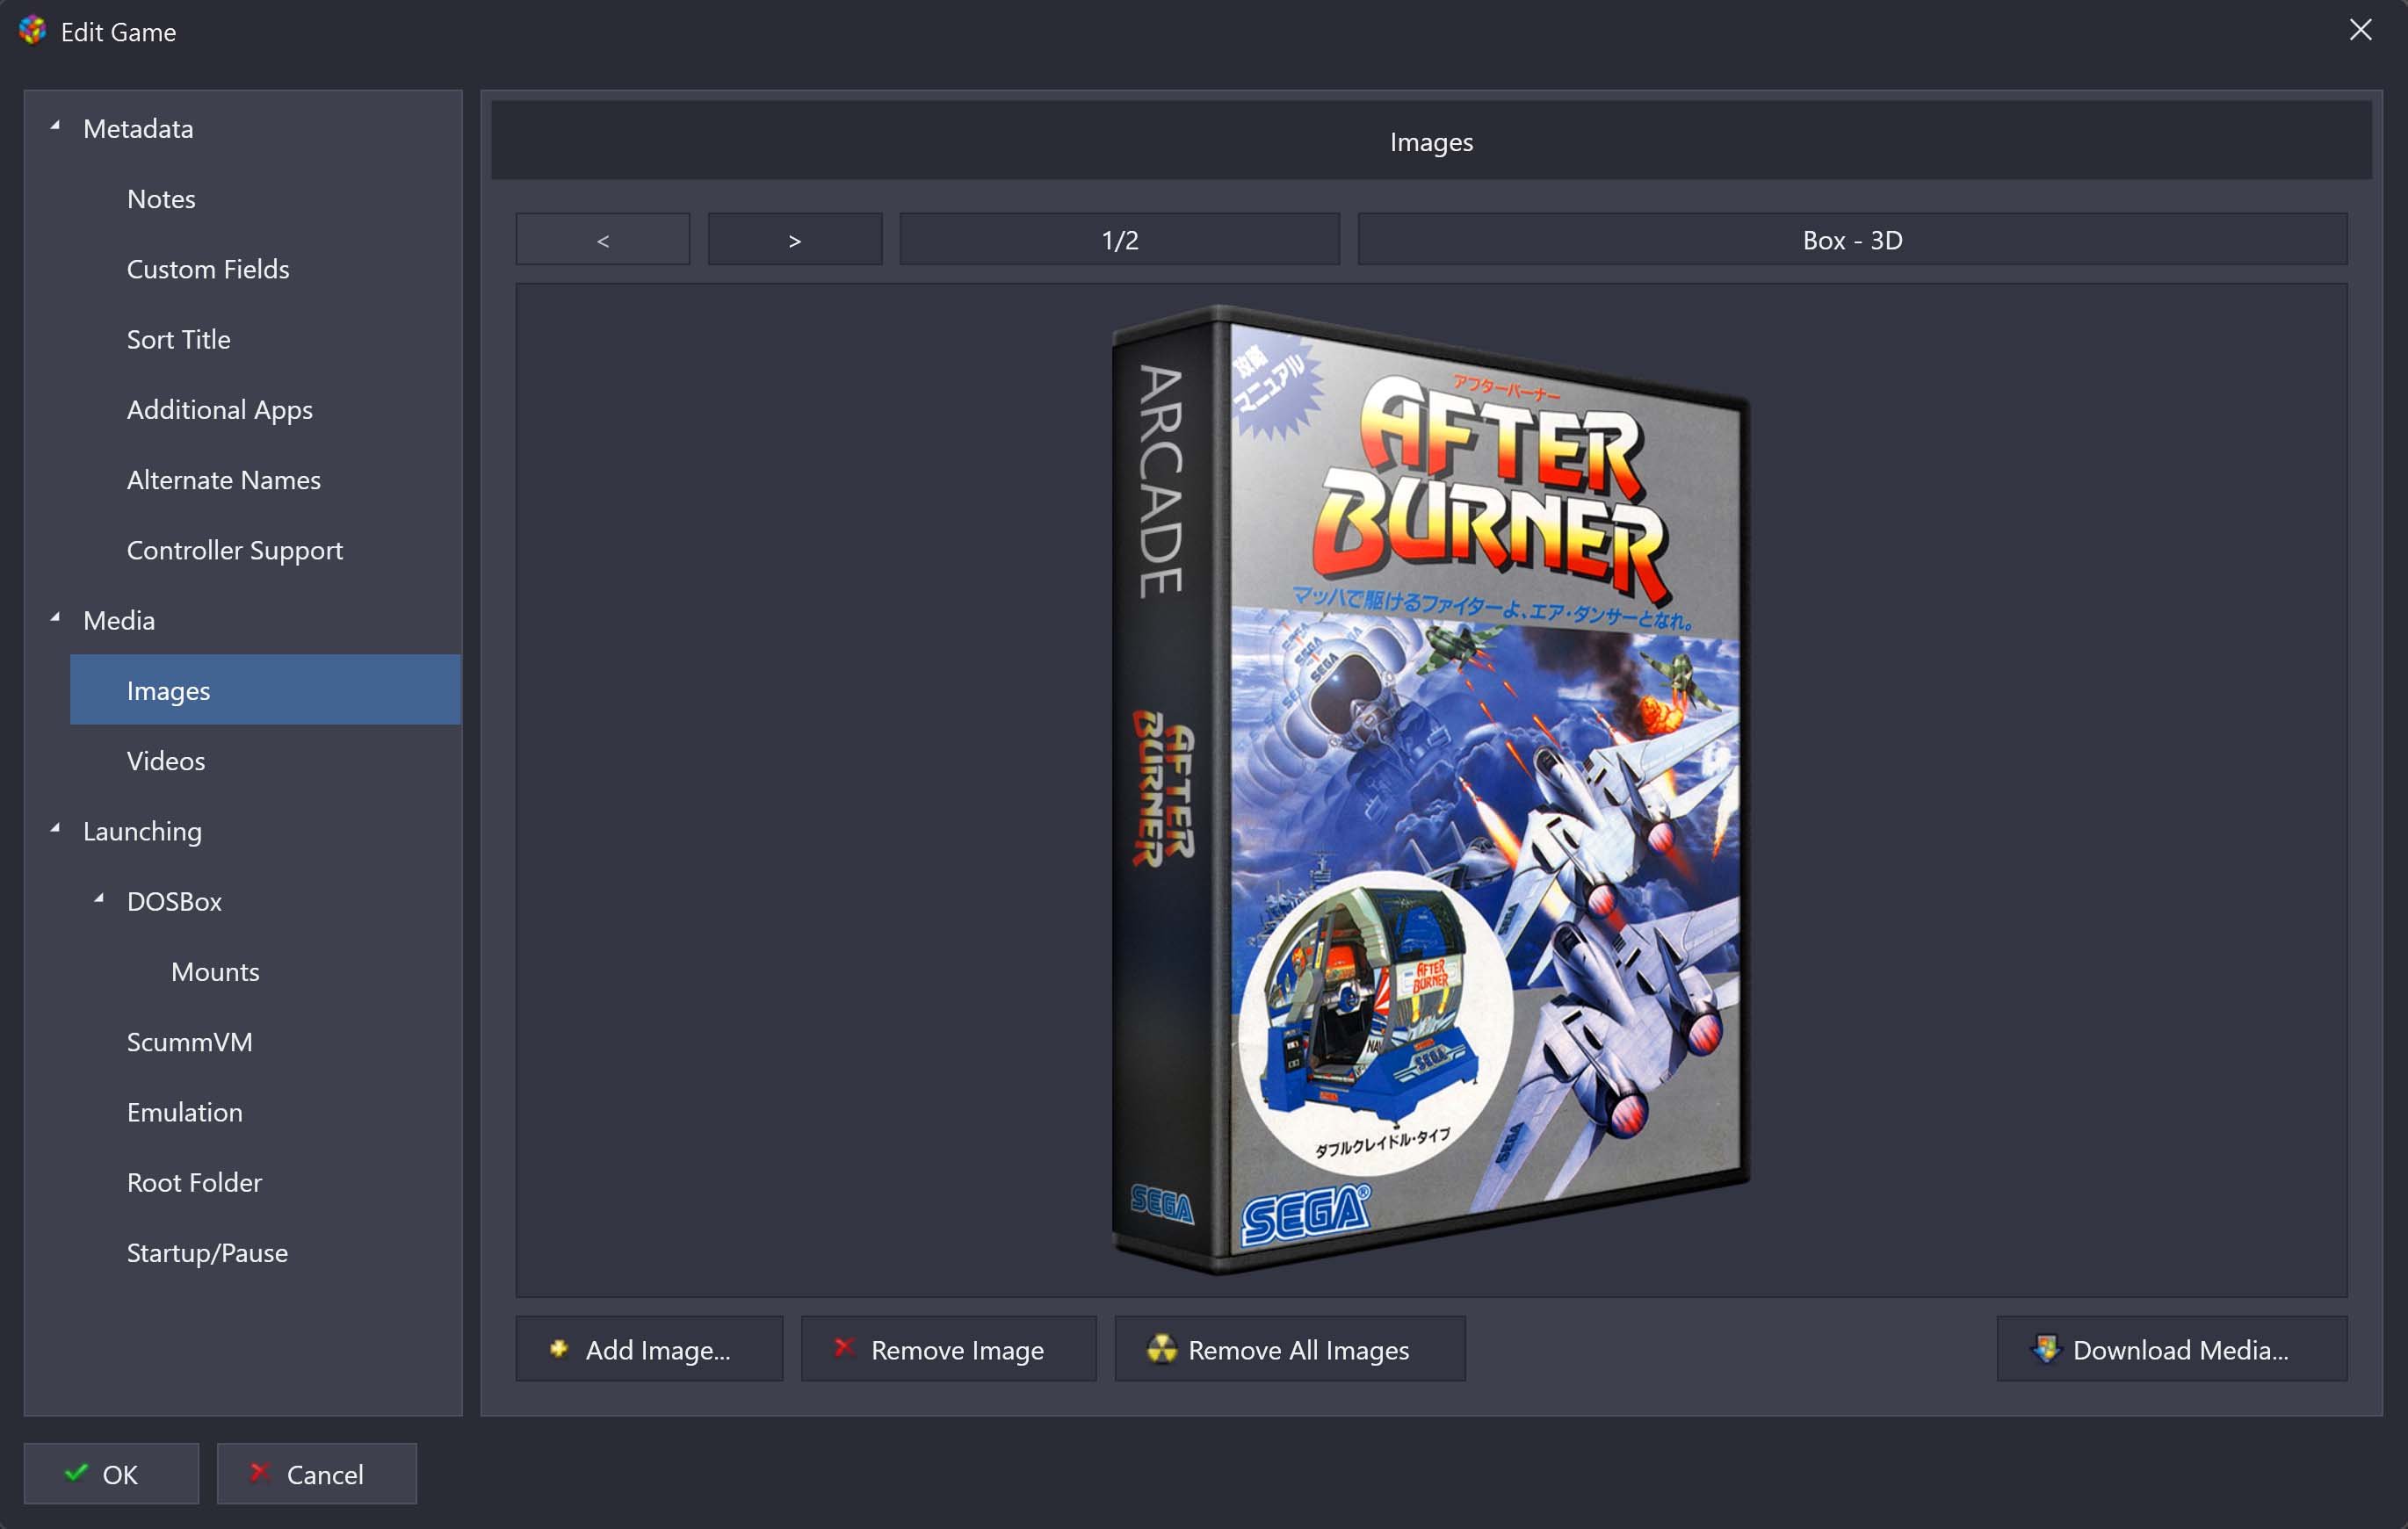Click the red X Cancel icon
Viewport: 2408px width, 1529px height.
click(260, 1472)
